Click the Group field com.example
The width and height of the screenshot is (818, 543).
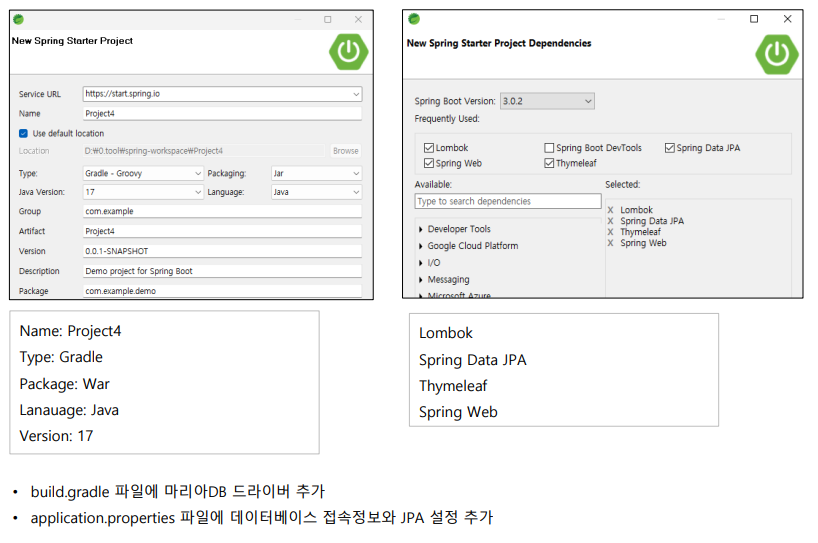point(222,211)
